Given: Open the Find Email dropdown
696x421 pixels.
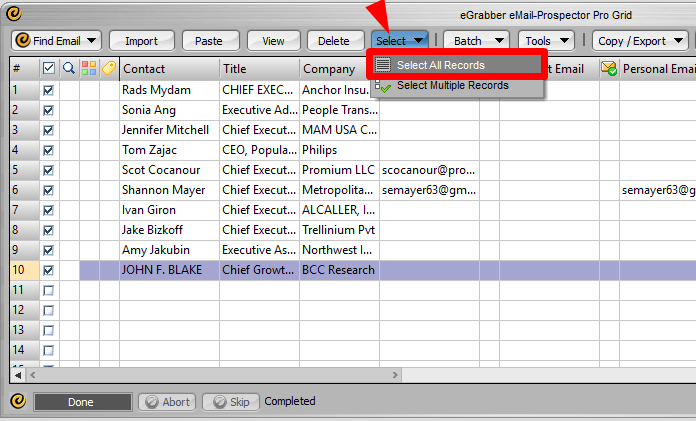Looking at the screenshot, I should pos(57,41).
